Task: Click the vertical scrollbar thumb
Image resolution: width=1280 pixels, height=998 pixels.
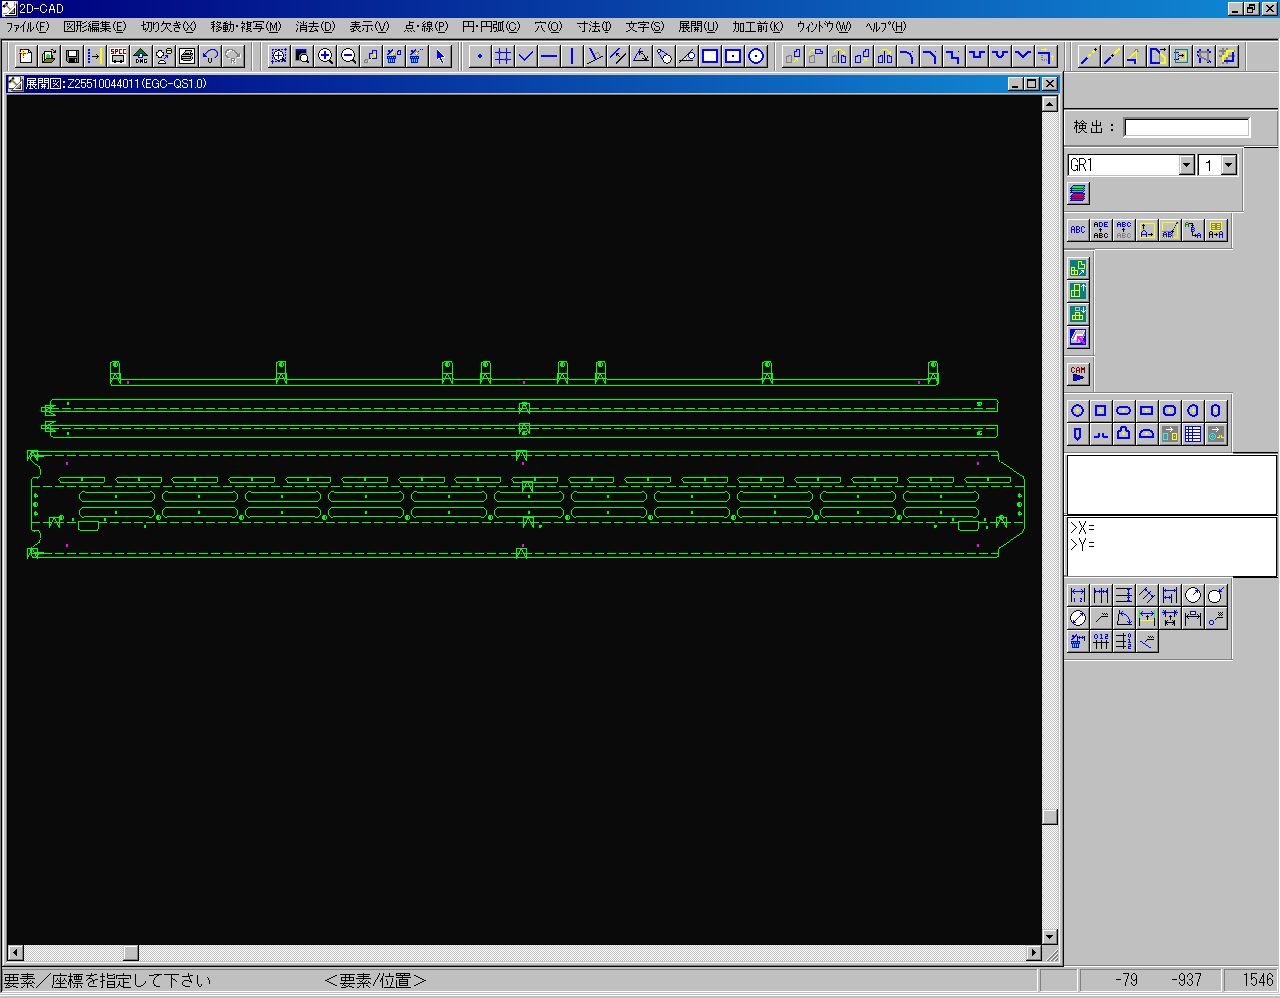Action: click(x=1049, y=816)
